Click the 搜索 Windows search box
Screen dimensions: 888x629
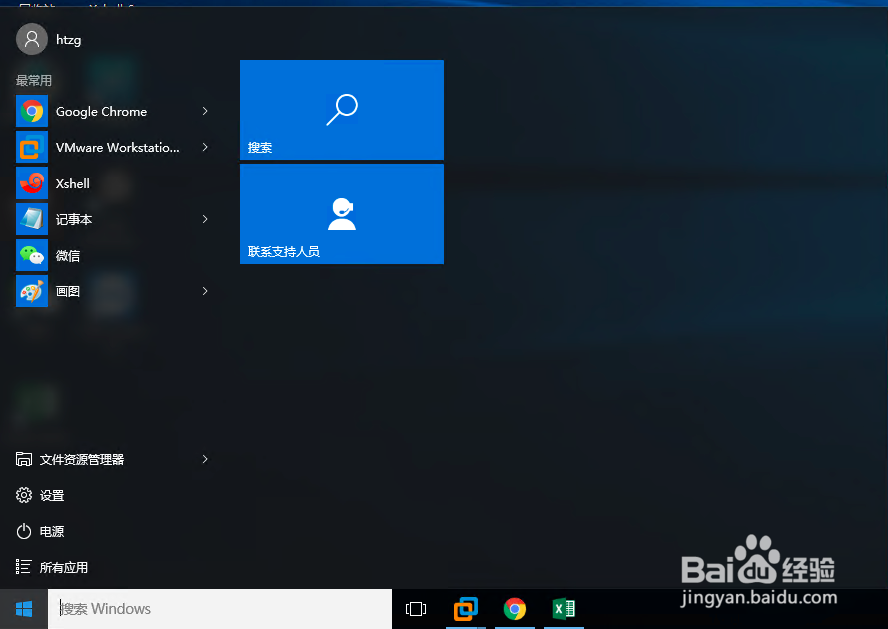click(x=220, y=608)
